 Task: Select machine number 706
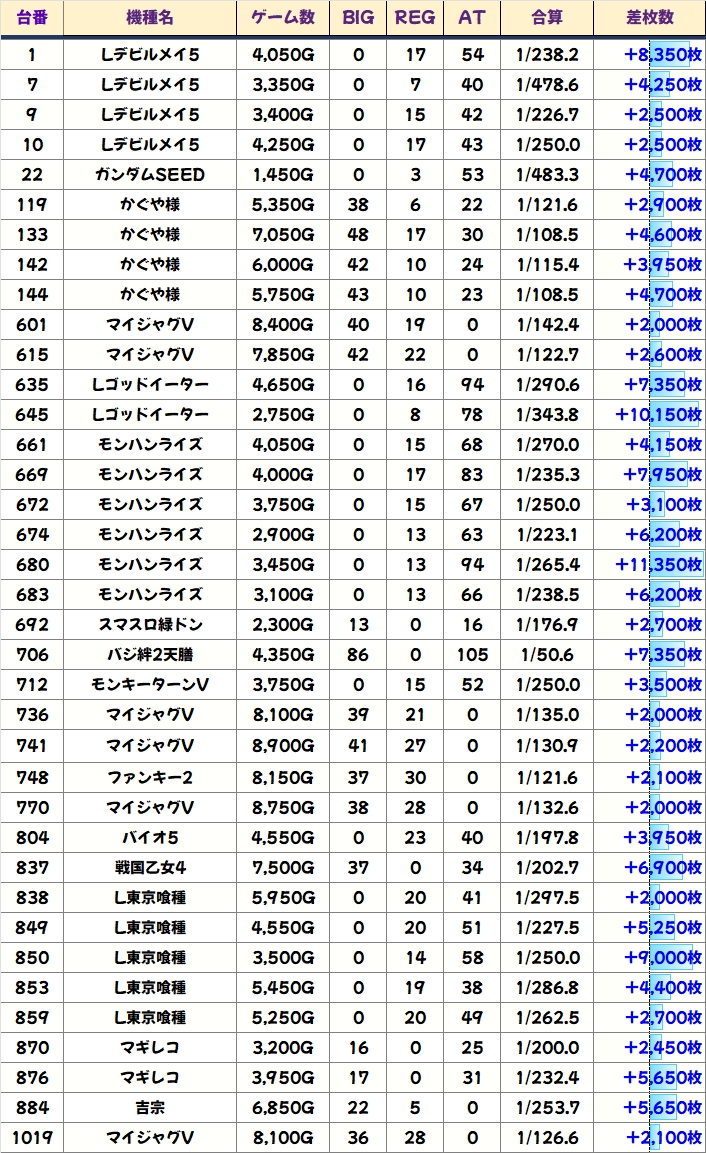tap(32, 654)
